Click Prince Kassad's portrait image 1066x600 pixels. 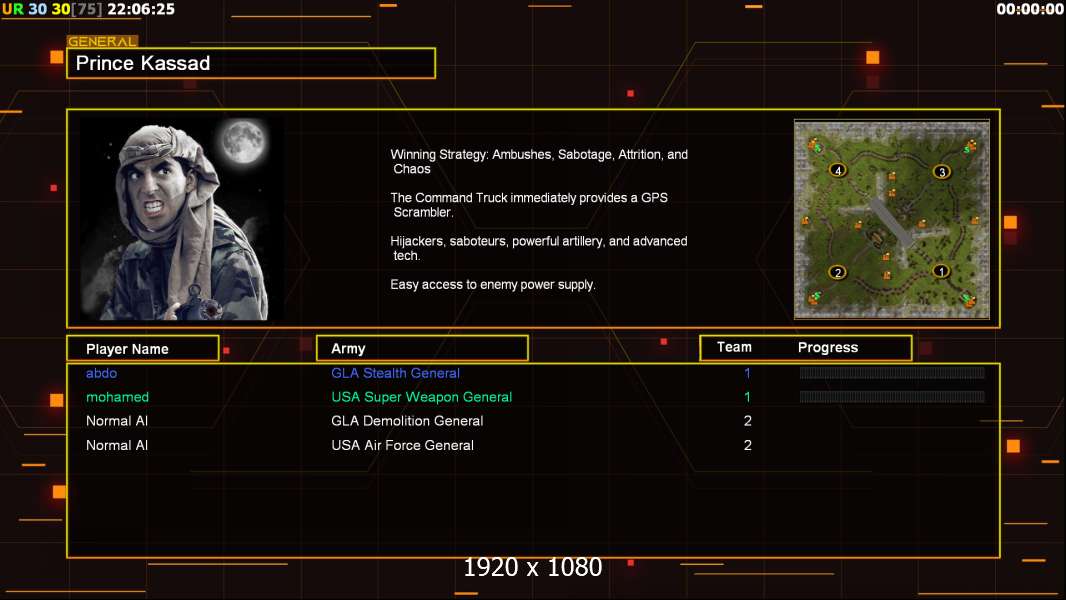coord(182,219)
